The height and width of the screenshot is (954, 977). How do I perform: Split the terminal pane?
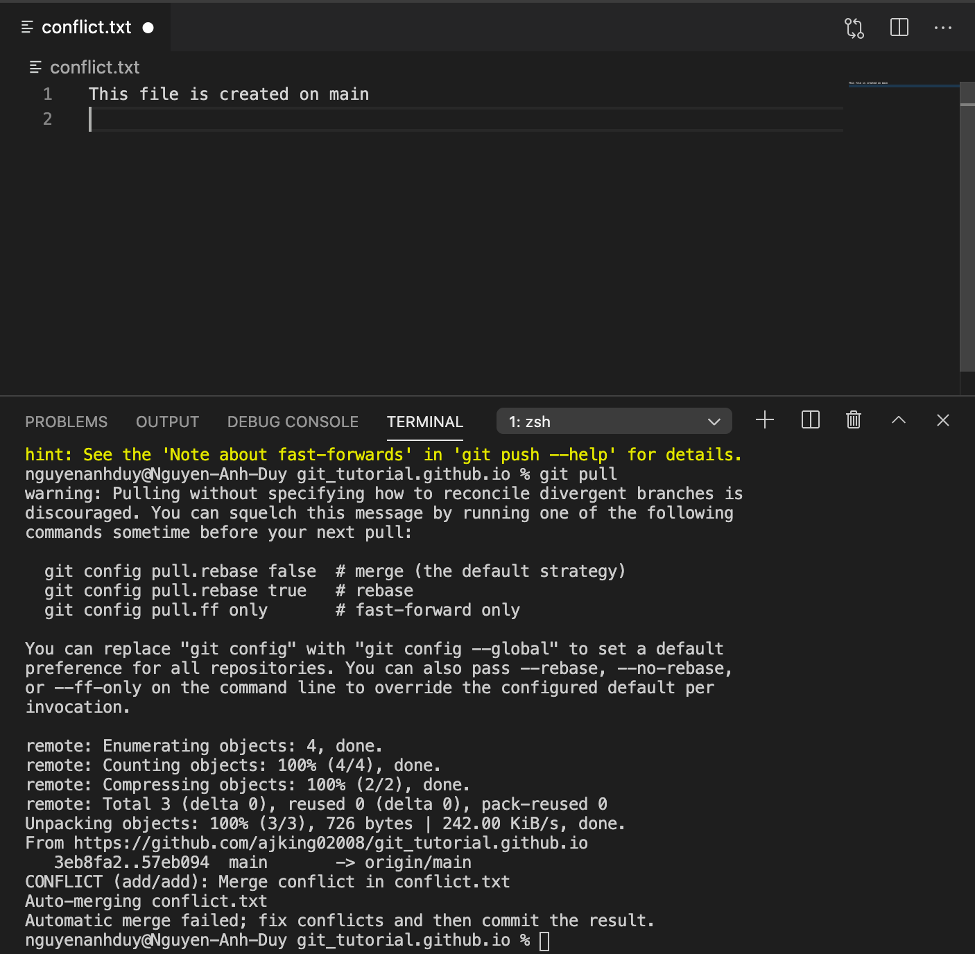coord(810,421)
